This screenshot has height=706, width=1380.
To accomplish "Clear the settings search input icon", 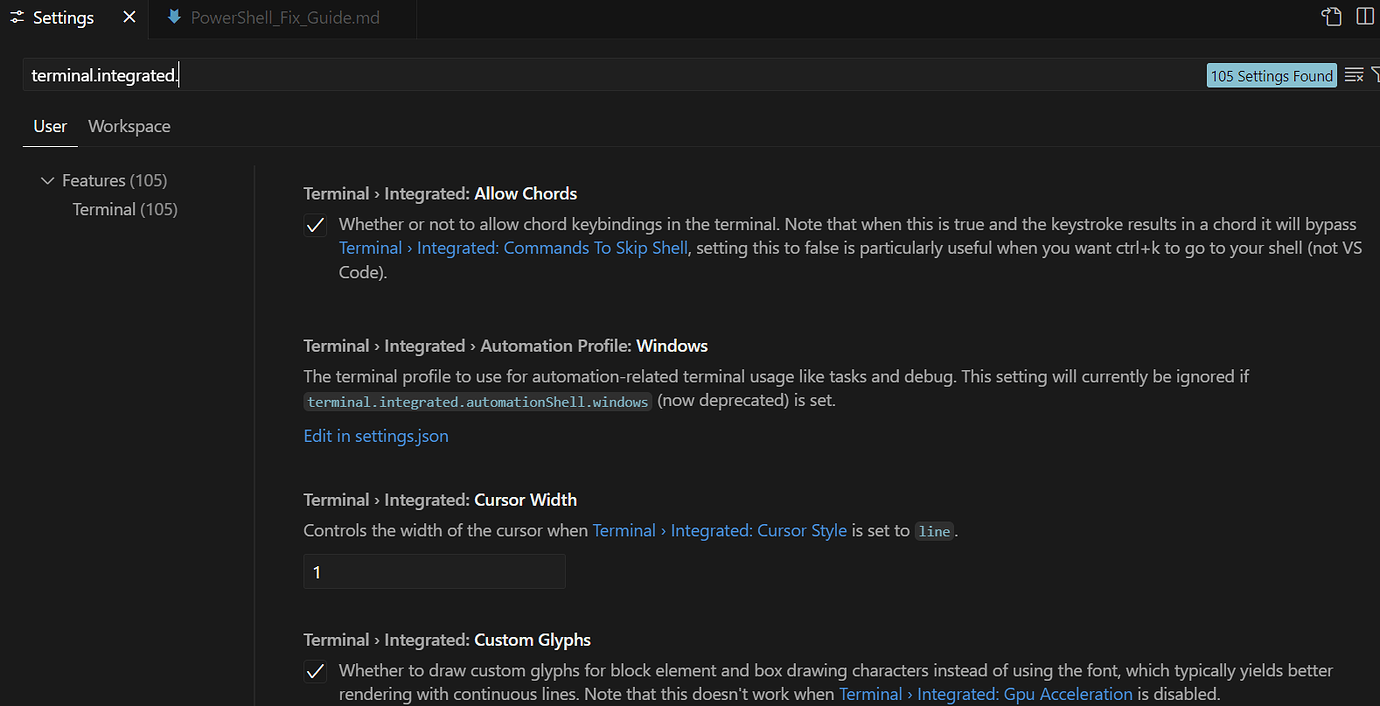I will tap(1354, 74).
